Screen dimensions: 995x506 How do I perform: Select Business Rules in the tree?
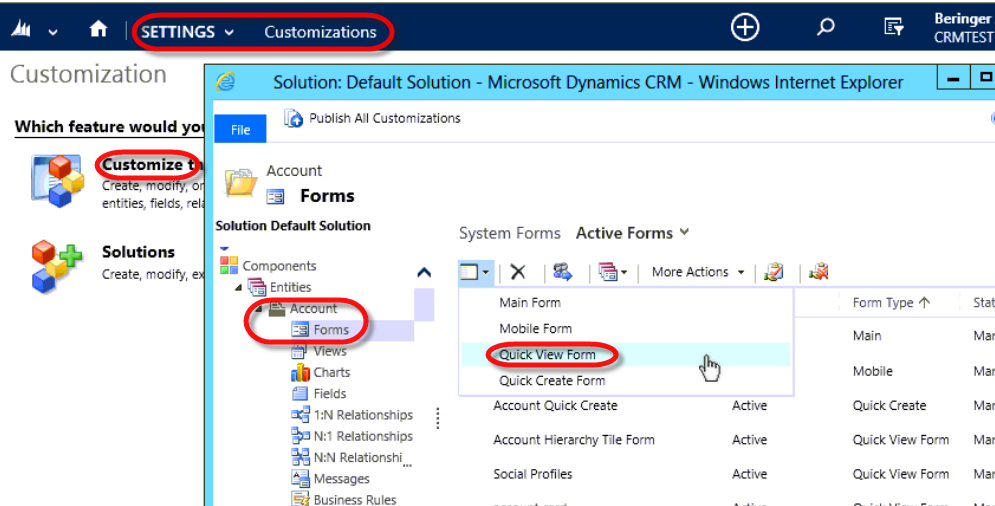(x=355, y=500)
